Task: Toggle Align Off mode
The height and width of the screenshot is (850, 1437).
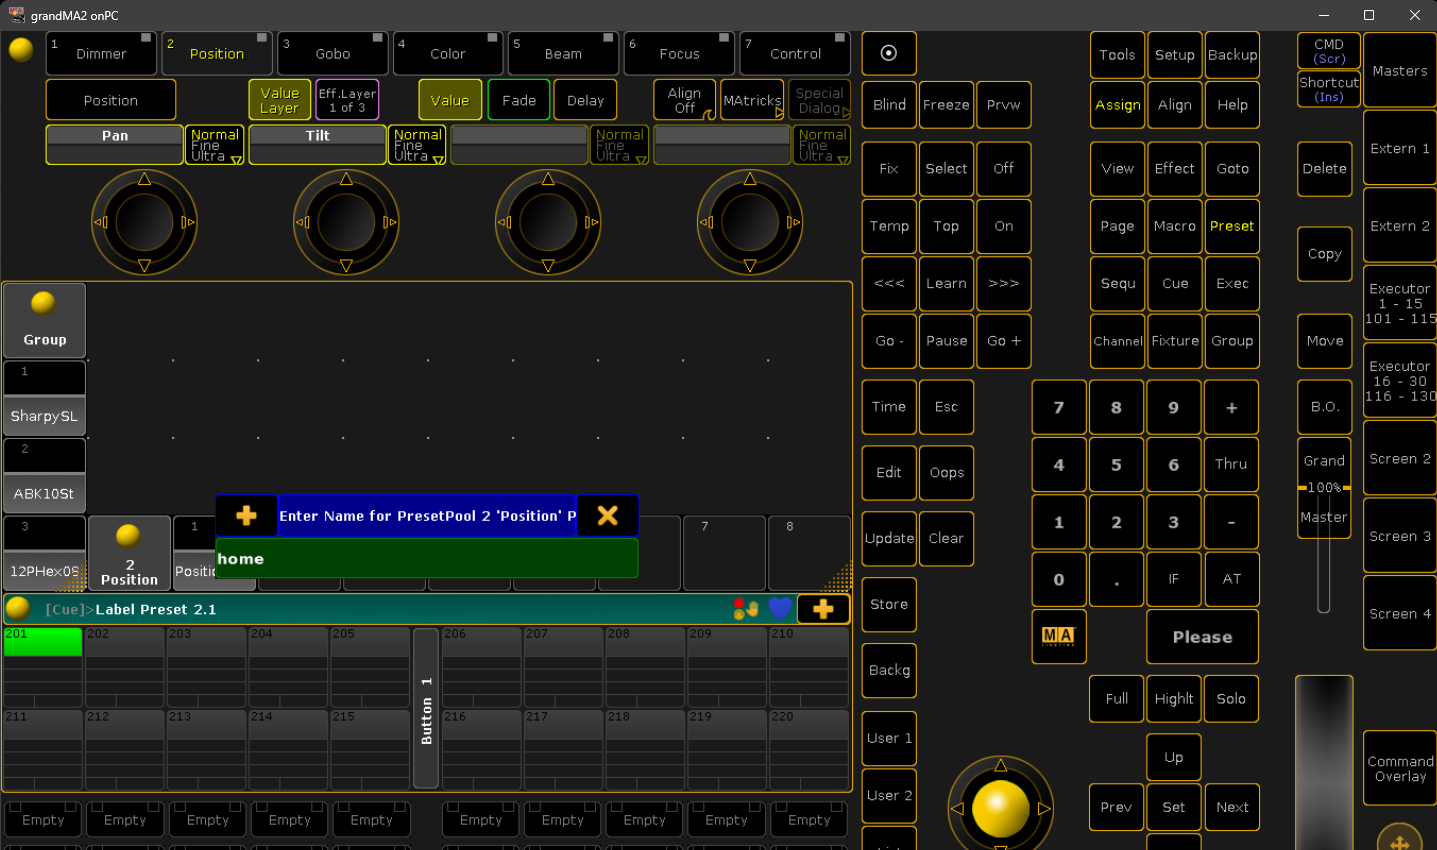Action: coord(685,100)
